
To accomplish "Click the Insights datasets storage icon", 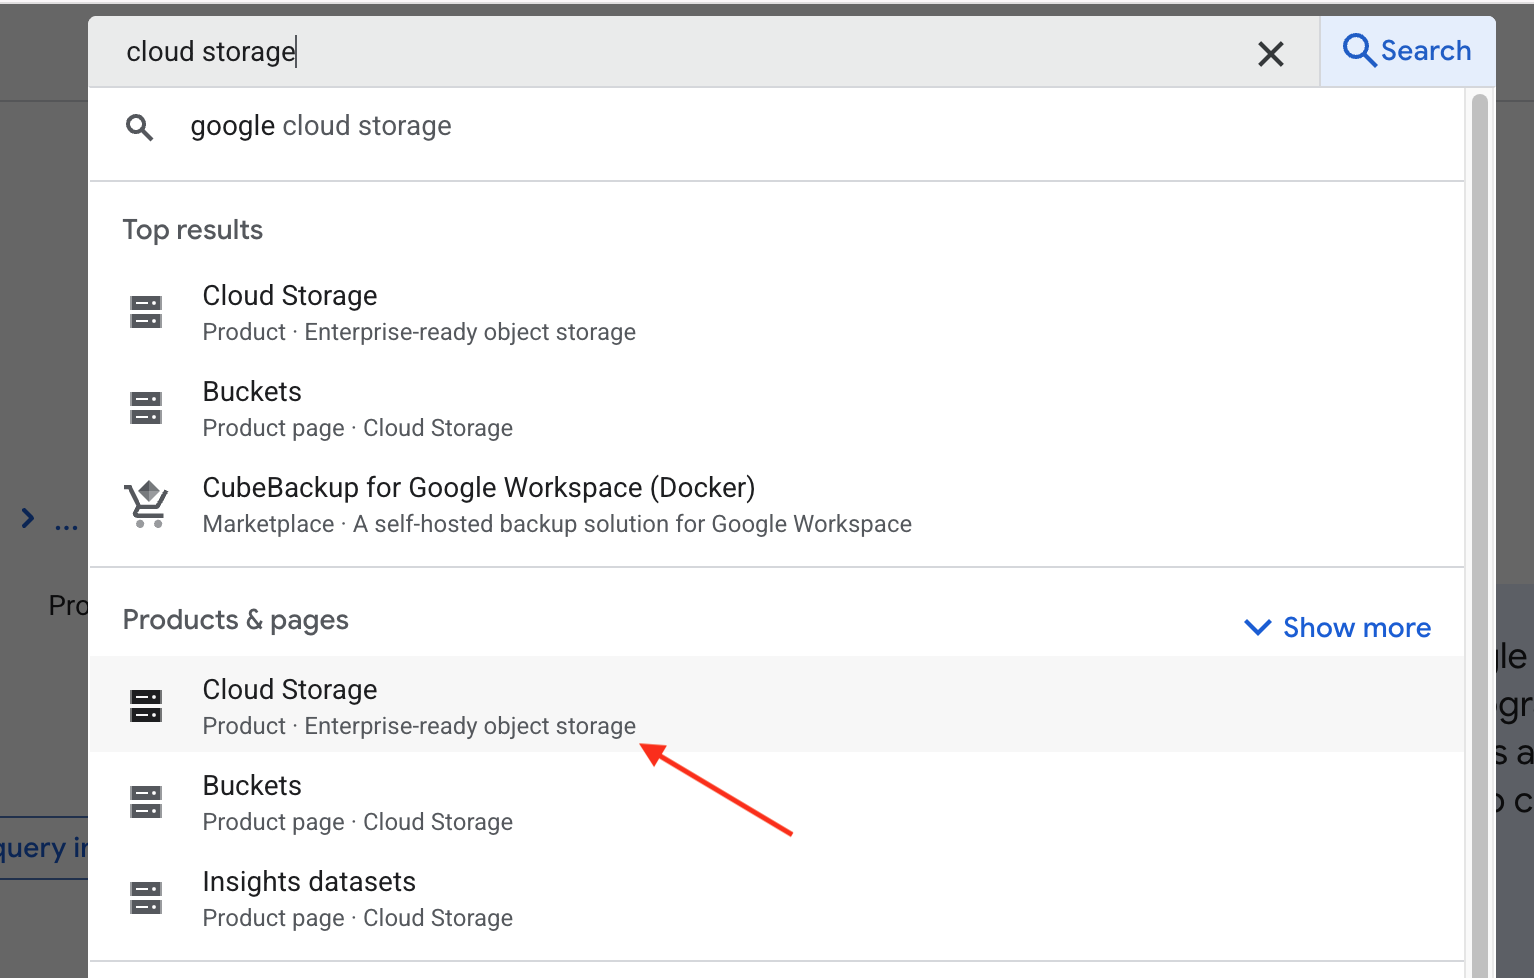I will tap(146, 898).
